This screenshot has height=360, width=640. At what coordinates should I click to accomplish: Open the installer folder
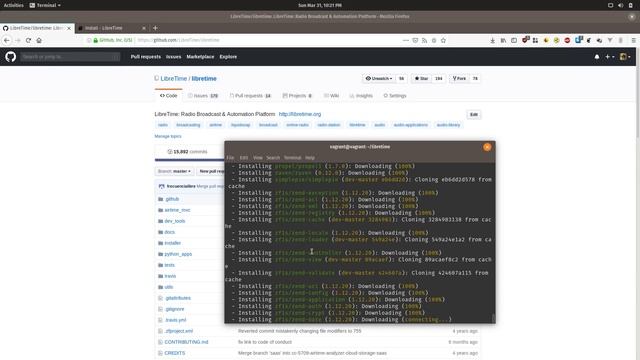(173, 243)
